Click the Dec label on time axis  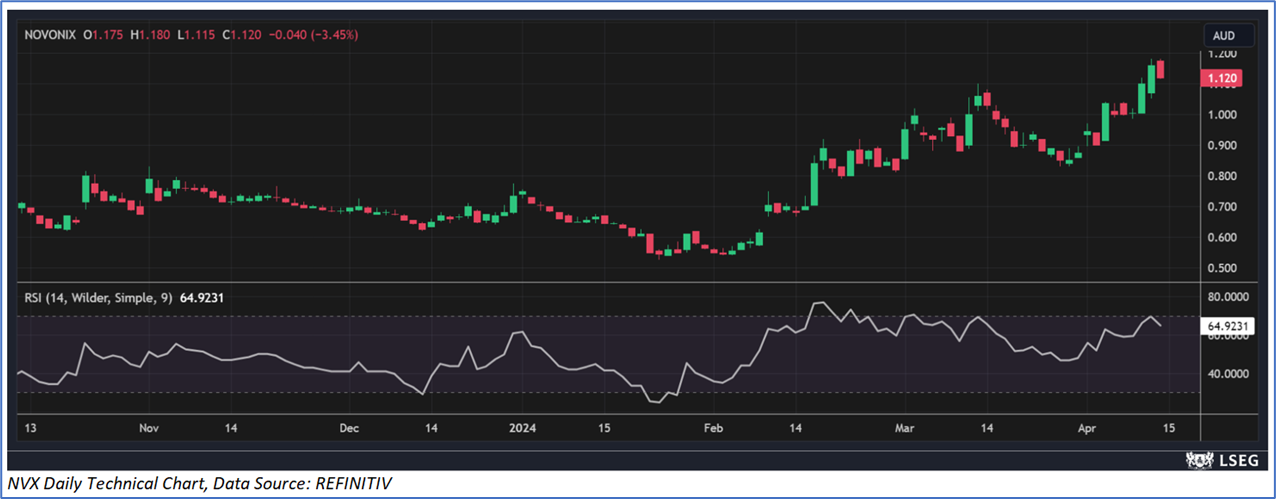coord(348,427)
